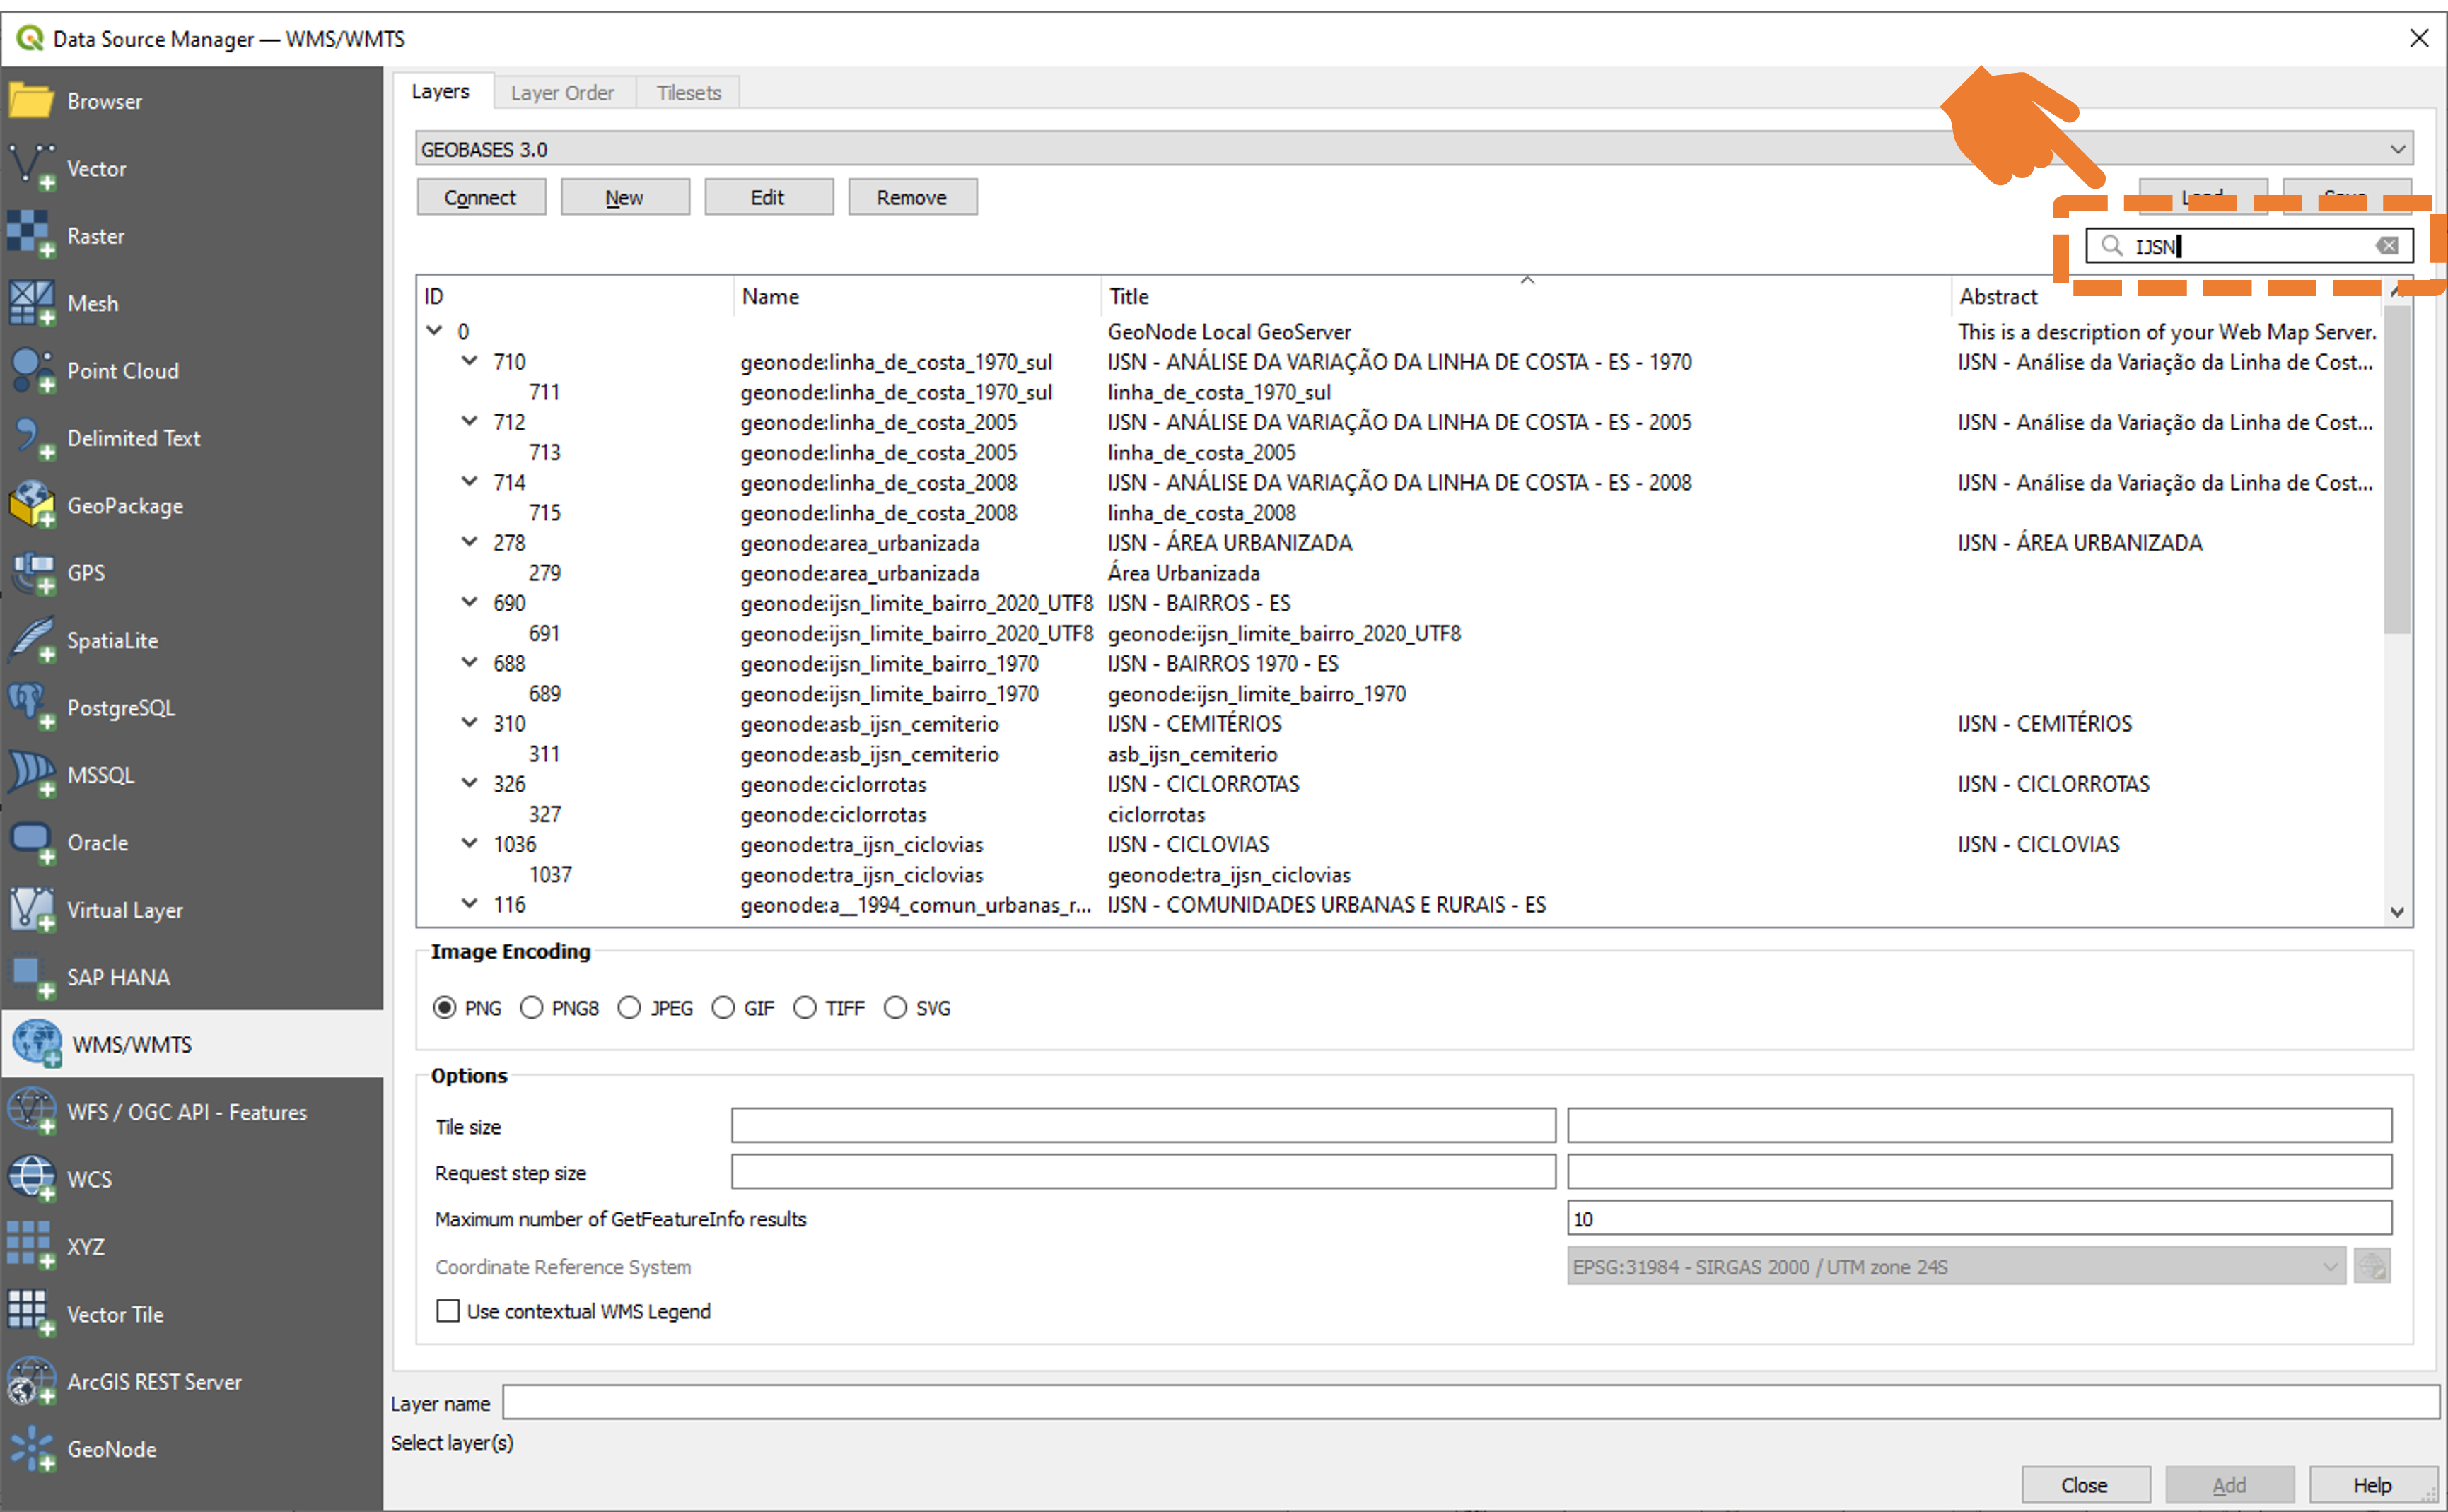2448x1512 pixels.
Task: Focus the Layer name input field
Action: pyautogui.click(x=1471, y=1403)
